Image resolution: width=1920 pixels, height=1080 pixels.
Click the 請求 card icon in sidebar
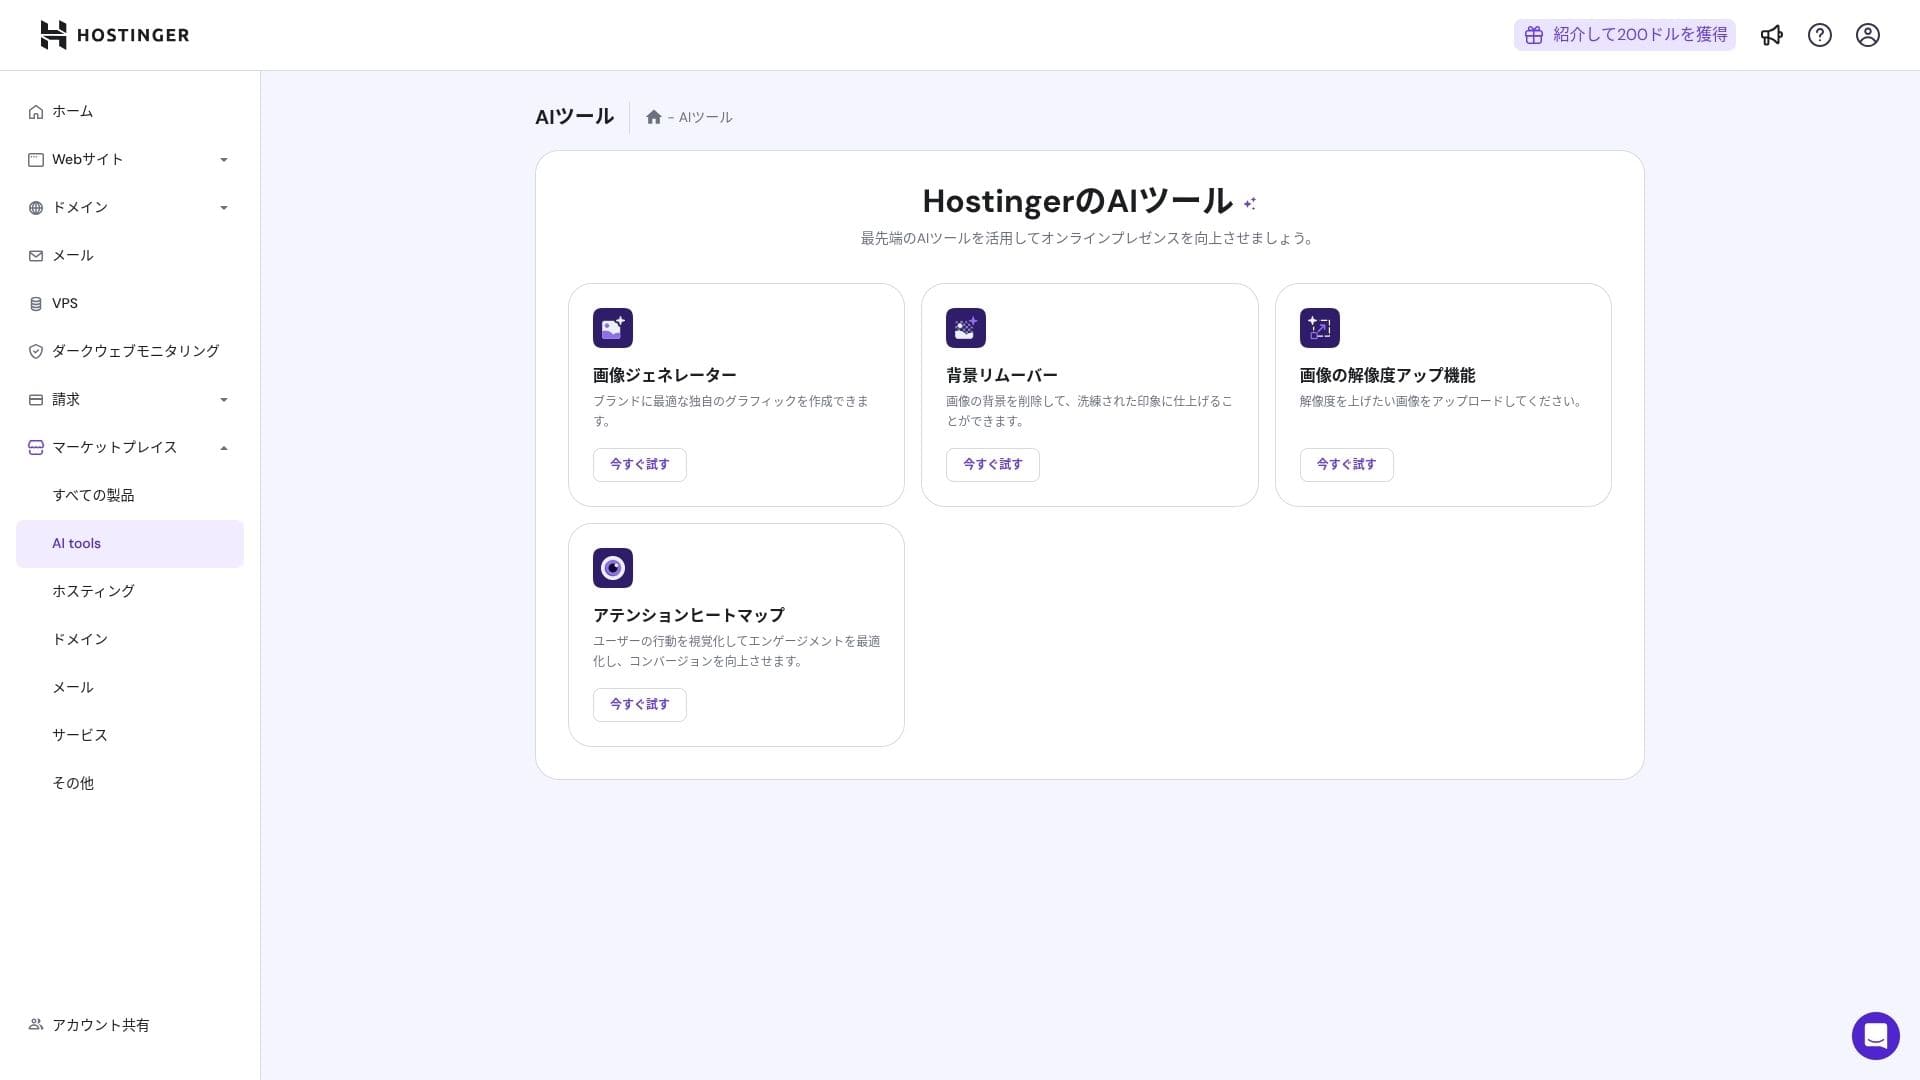point(36,400)
